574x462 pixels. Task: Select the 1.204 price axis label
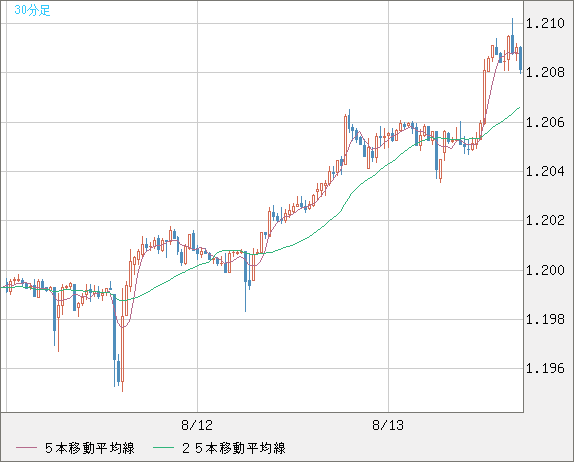click(545, 171)
